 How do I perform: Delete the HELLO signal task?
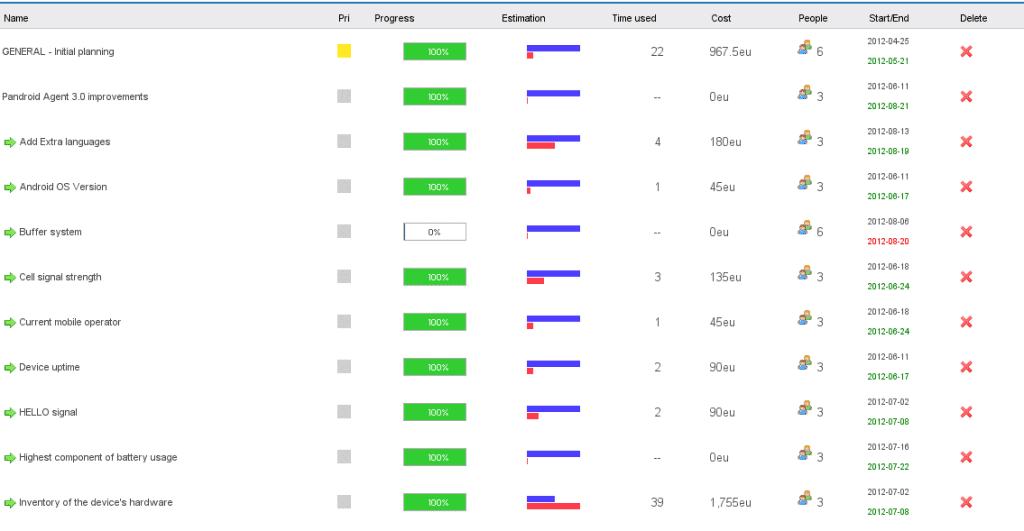(x=966, y=412)
